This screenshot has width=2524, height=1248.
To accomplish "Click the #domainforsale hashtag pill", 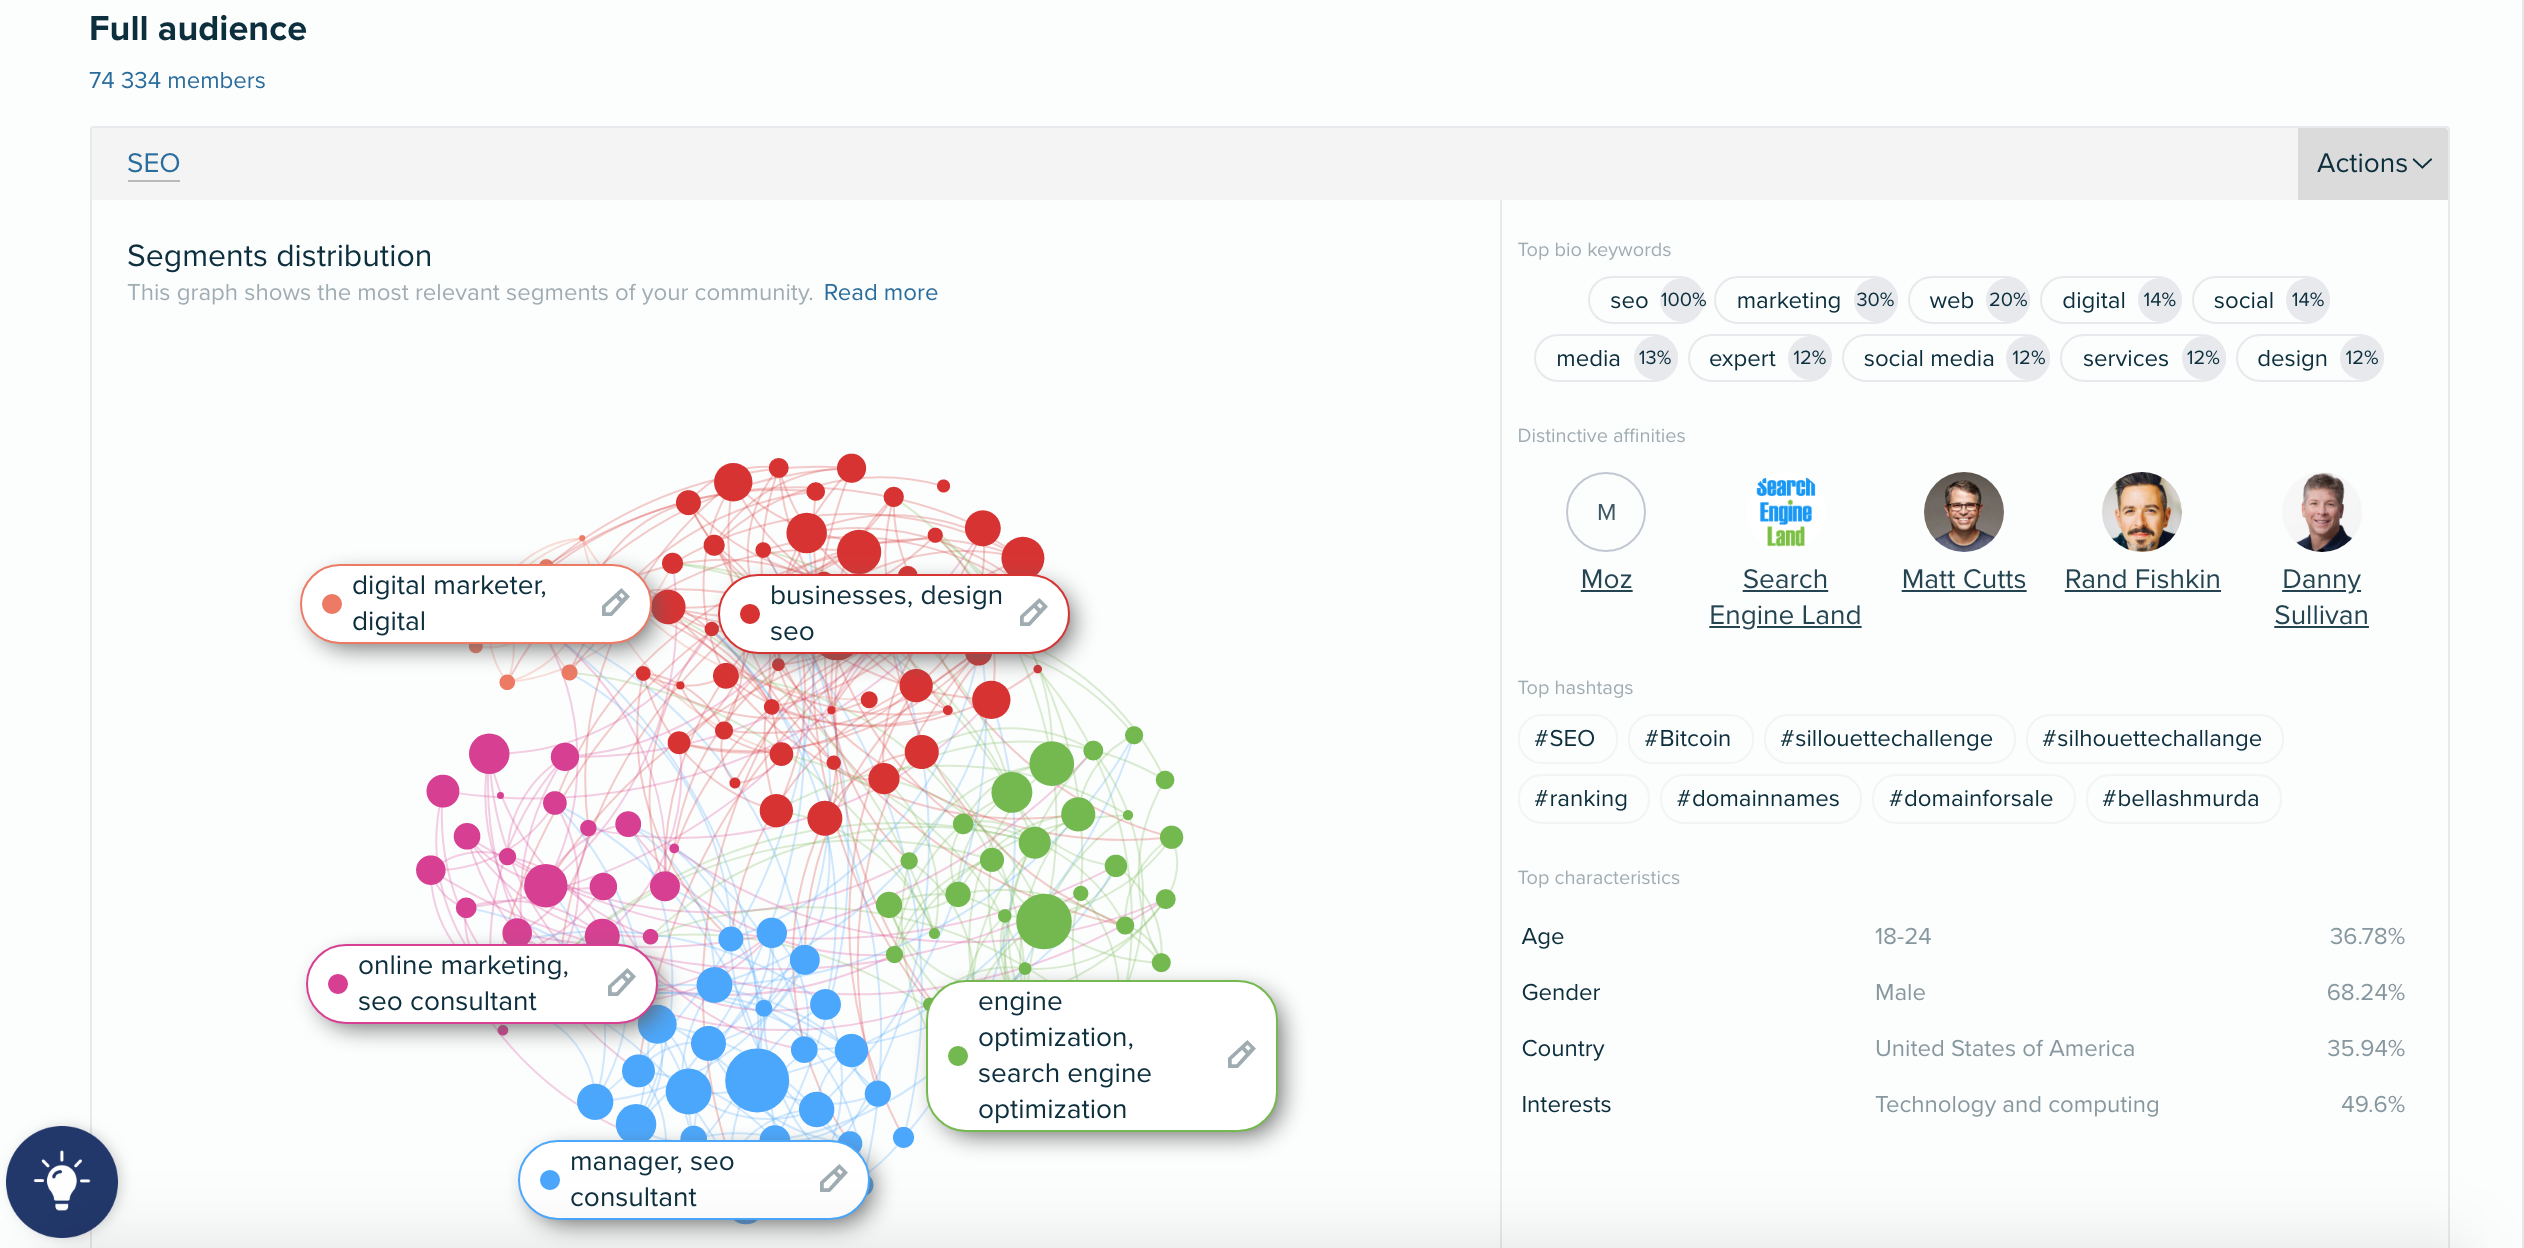I will 1971,798.
